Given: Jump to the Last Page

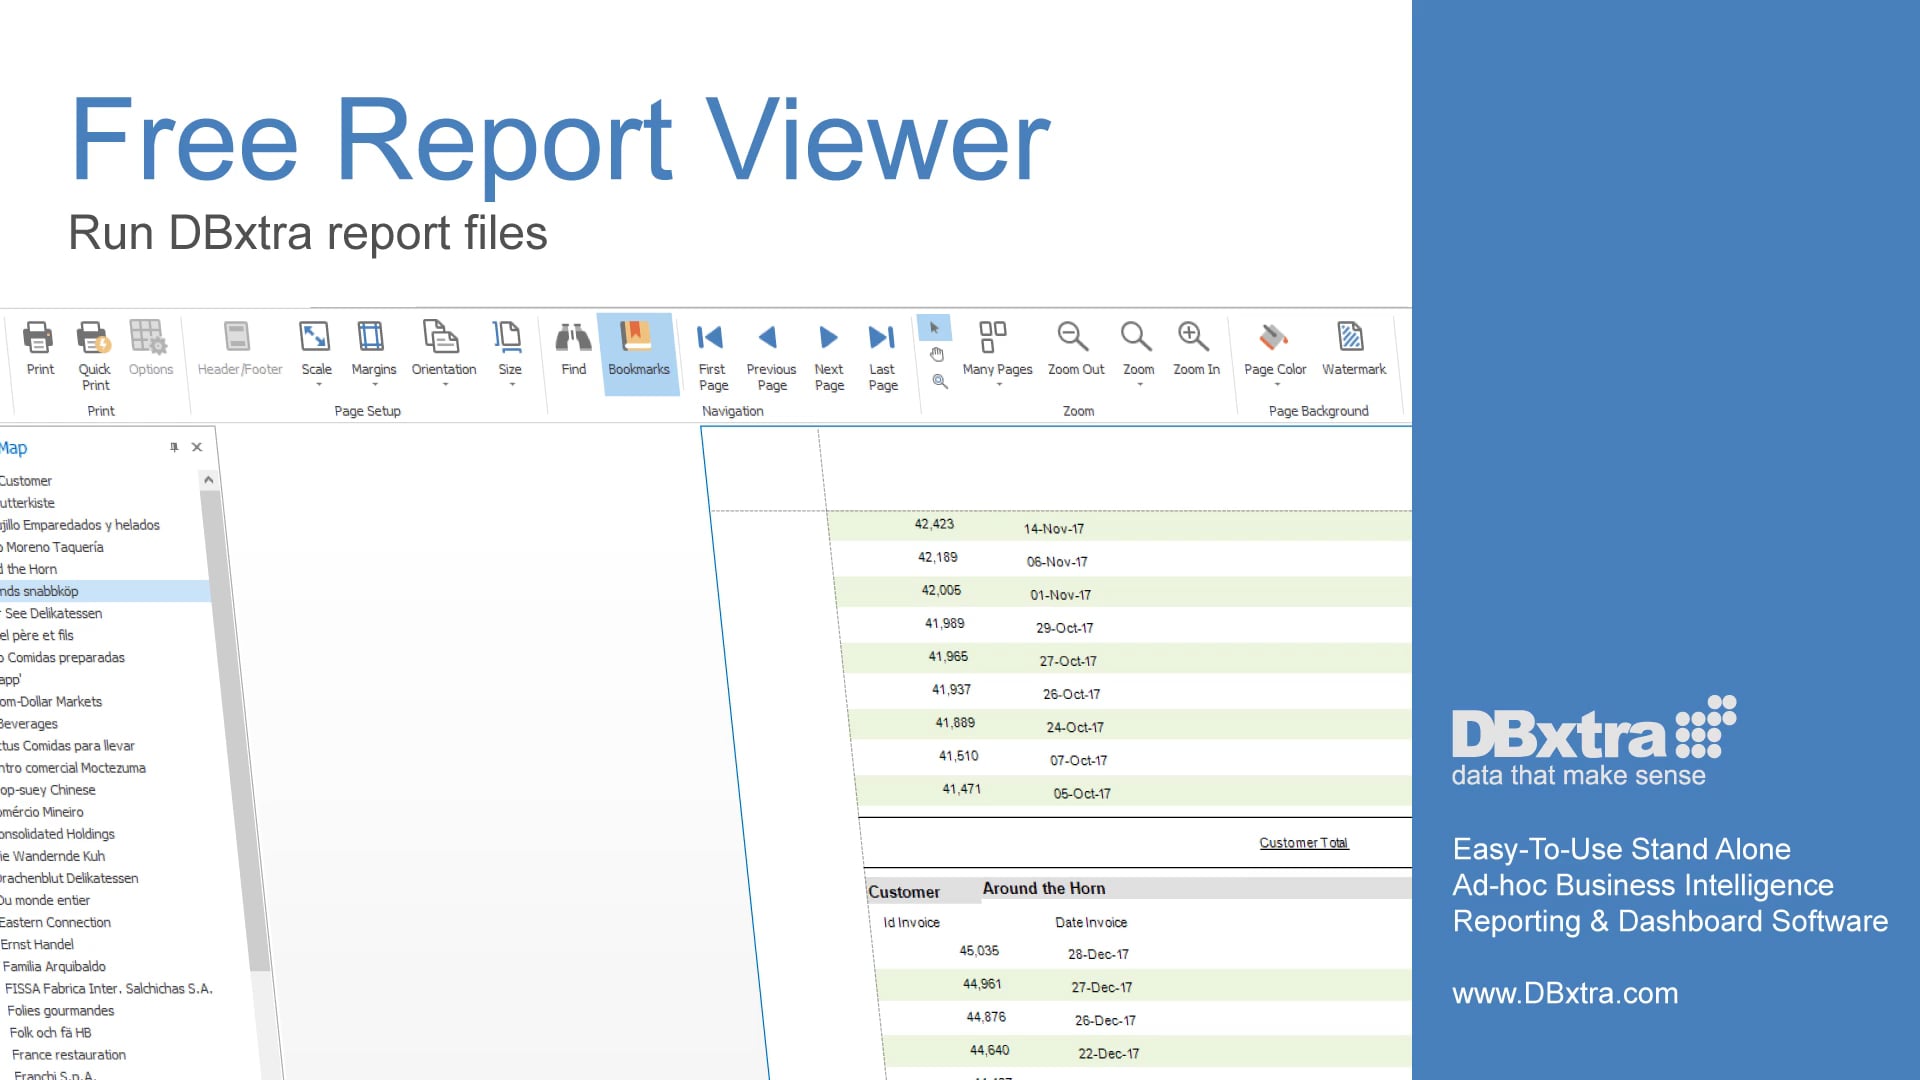Looking at the screenshot, I should coord(882,356).
